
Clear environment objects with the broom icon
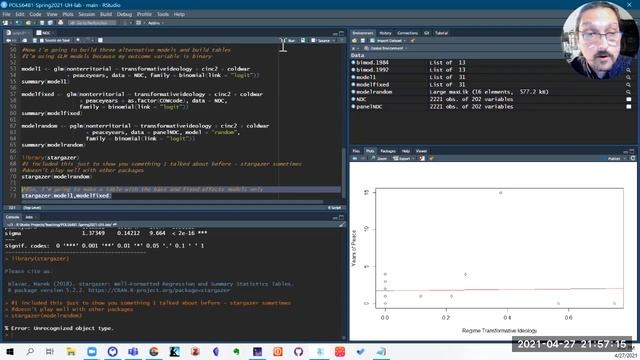click(x=413, y=41)
